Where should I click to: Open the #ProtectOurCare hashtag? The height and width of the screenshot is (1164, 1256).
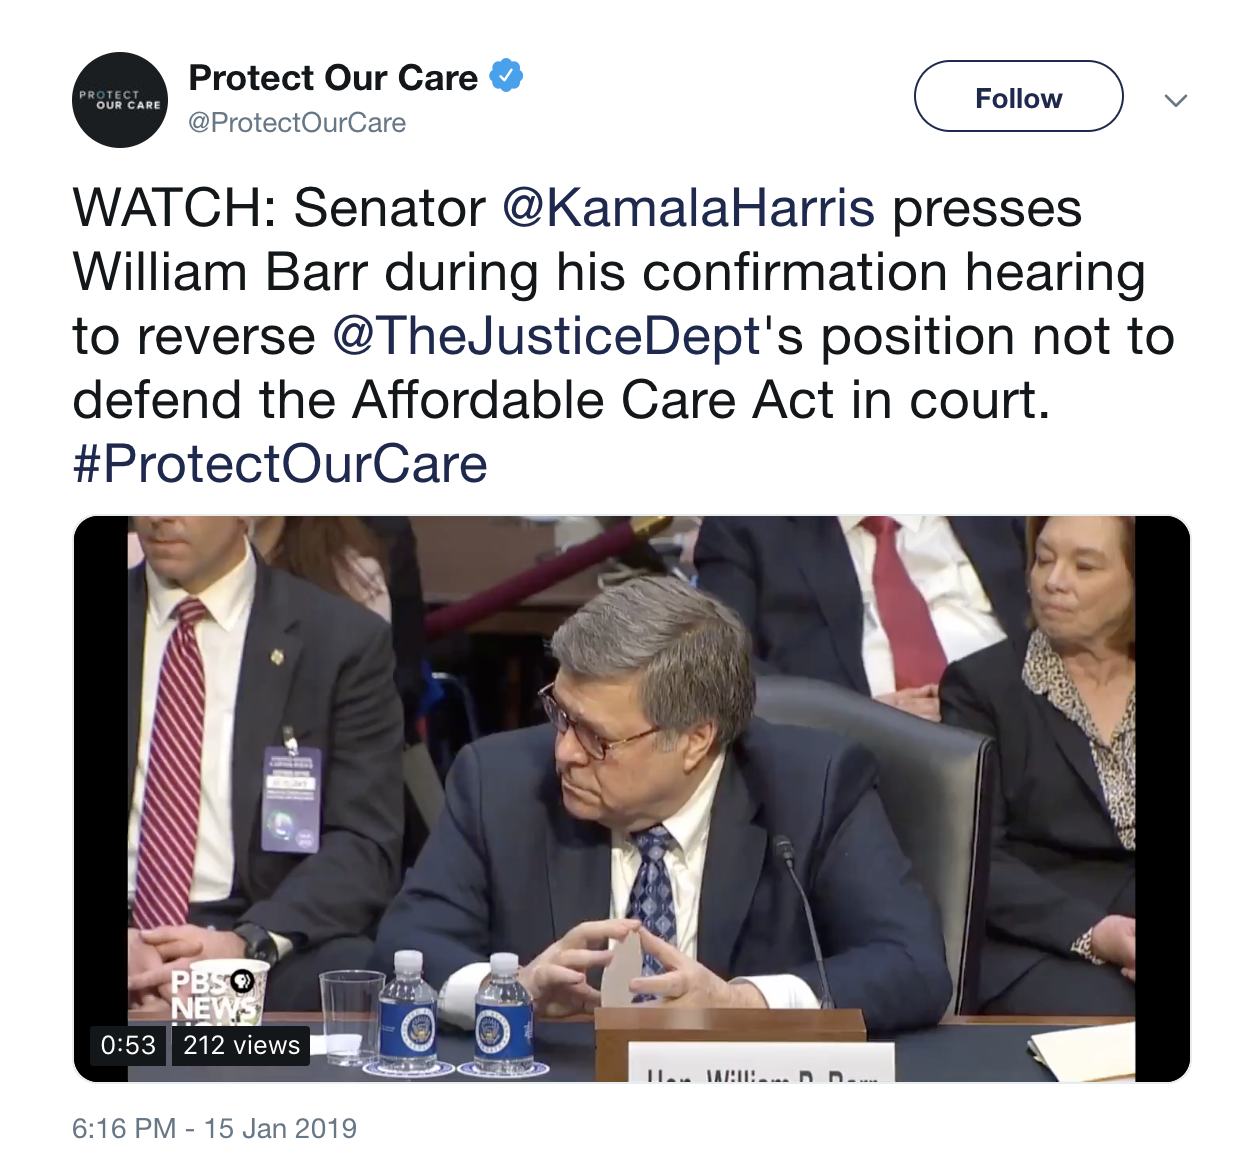(x=280, y=464)
